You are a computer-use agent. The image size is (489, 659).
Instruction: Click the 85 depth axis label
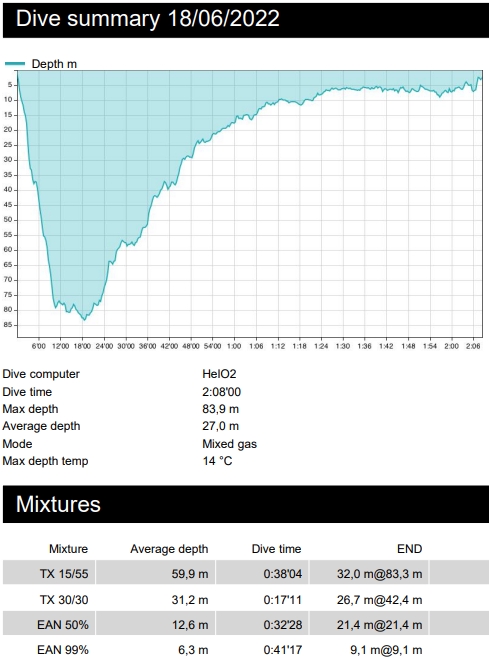pyautogui.click(x=8, y=325)
